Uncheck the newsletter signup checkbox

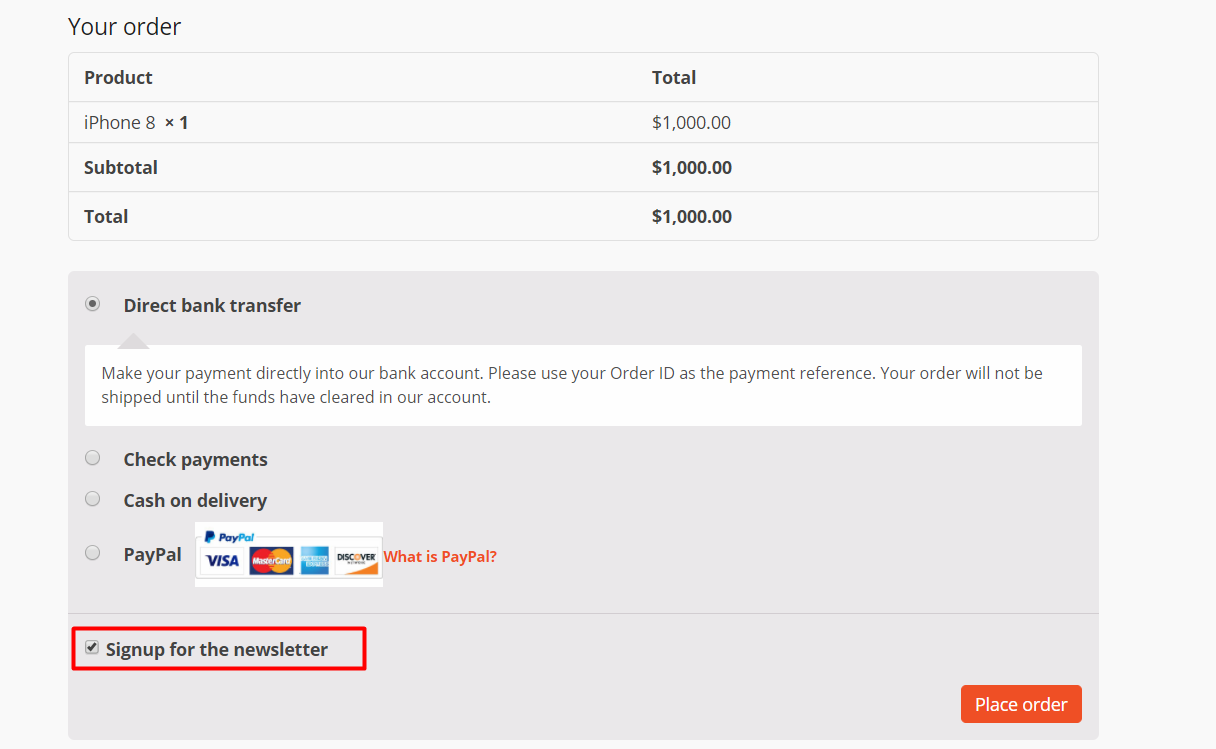[x=92, y=648]
